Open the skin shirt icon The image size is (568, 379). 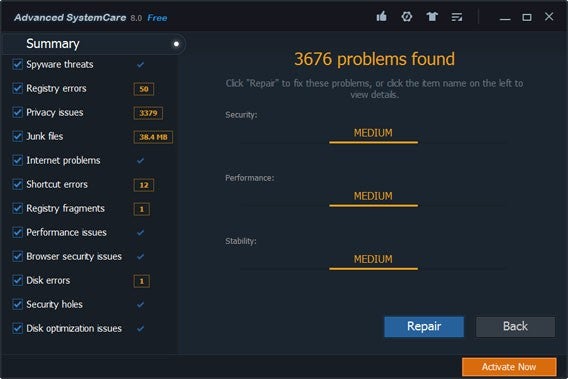click(x=432, y=17)
